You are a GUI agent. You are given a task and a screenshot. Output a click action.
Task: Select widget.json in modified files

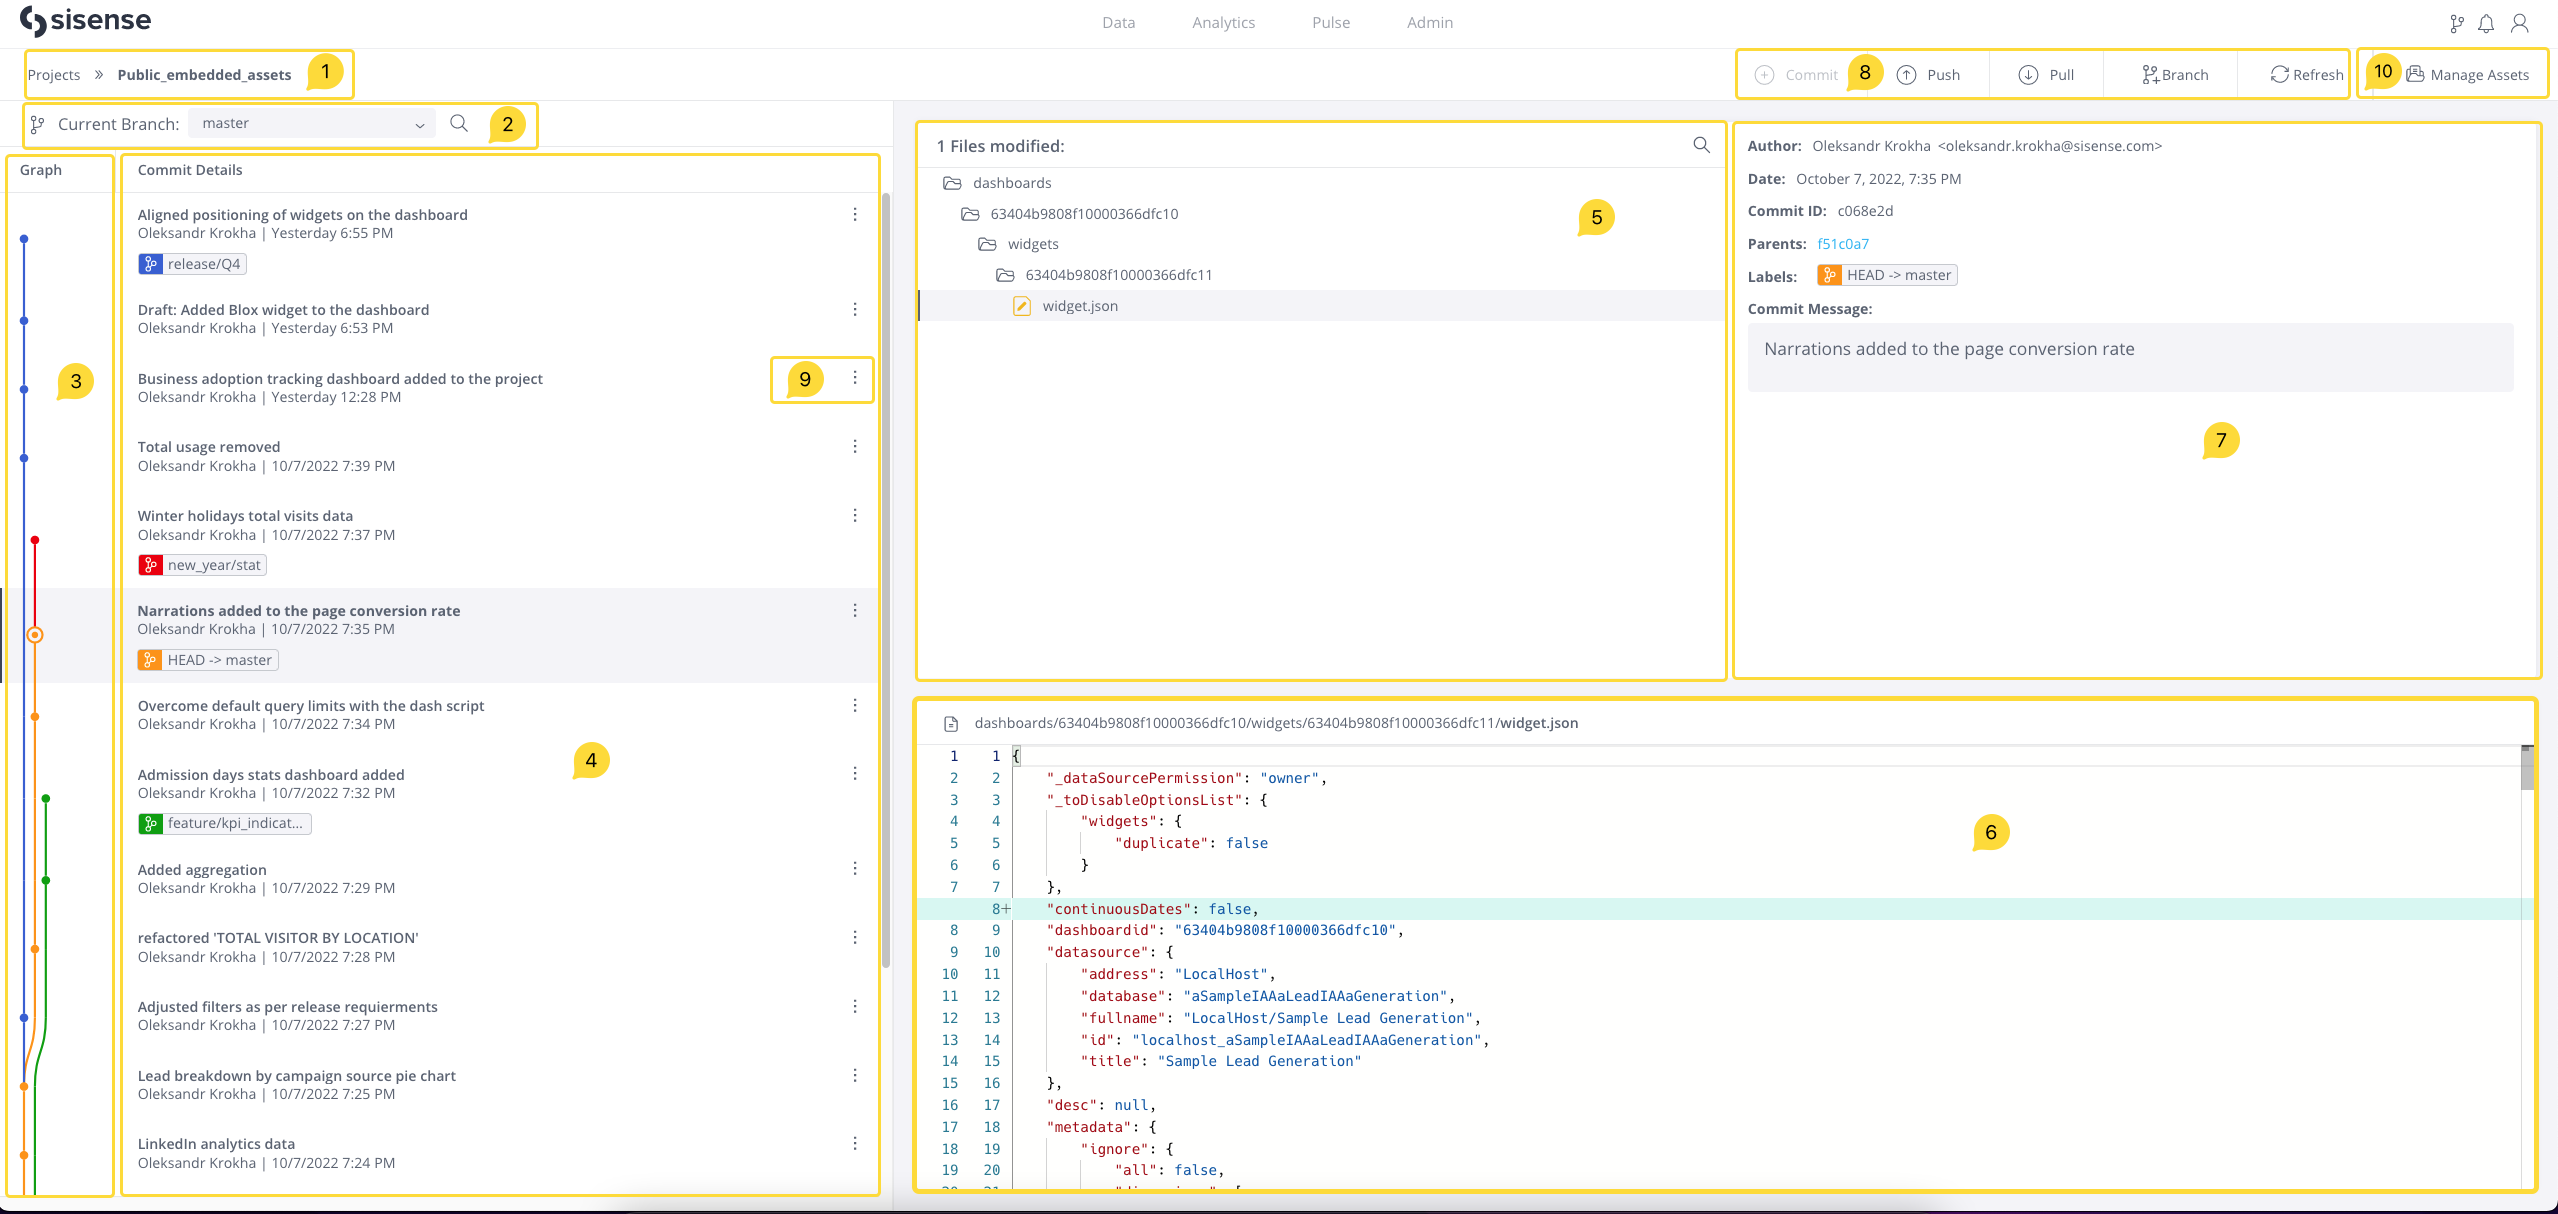(x=1079, y=306)
